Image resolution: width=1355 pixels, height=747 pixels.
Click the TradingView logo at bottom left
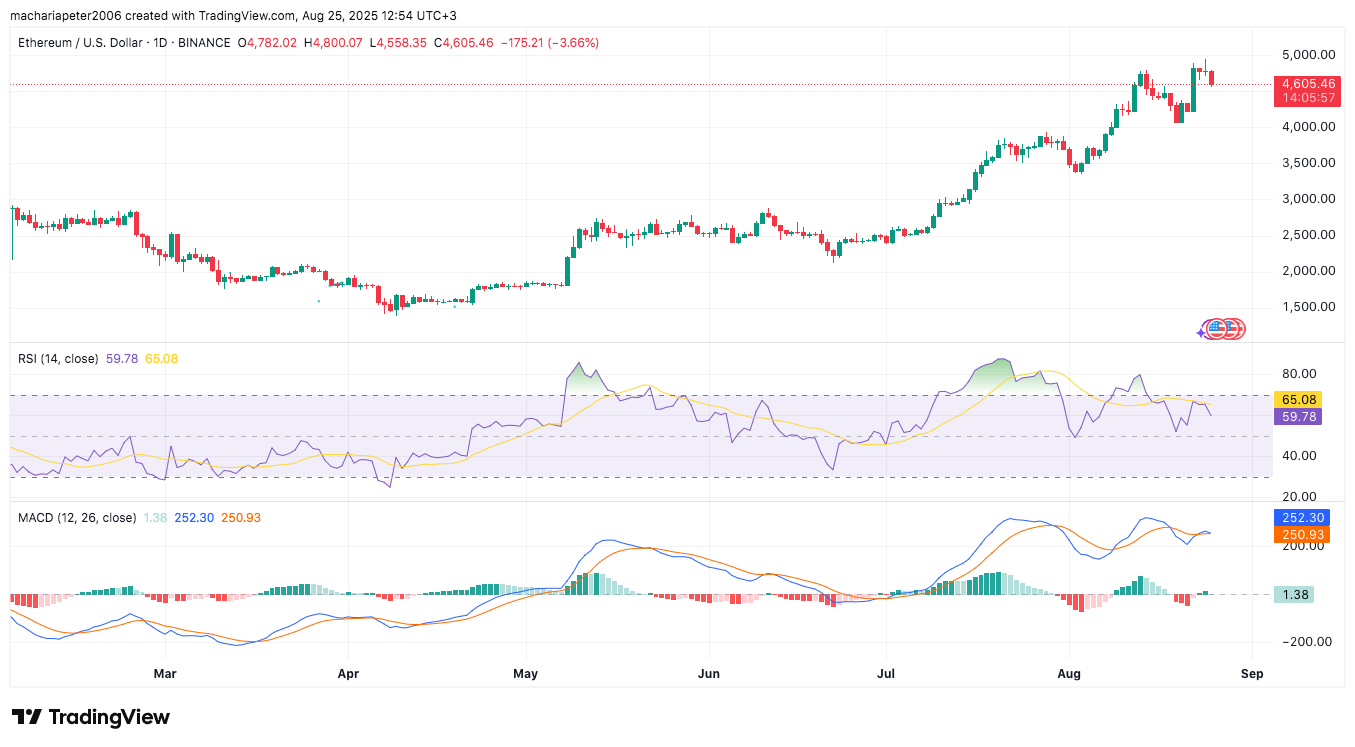pyautogui.click(x=91, y=717)
